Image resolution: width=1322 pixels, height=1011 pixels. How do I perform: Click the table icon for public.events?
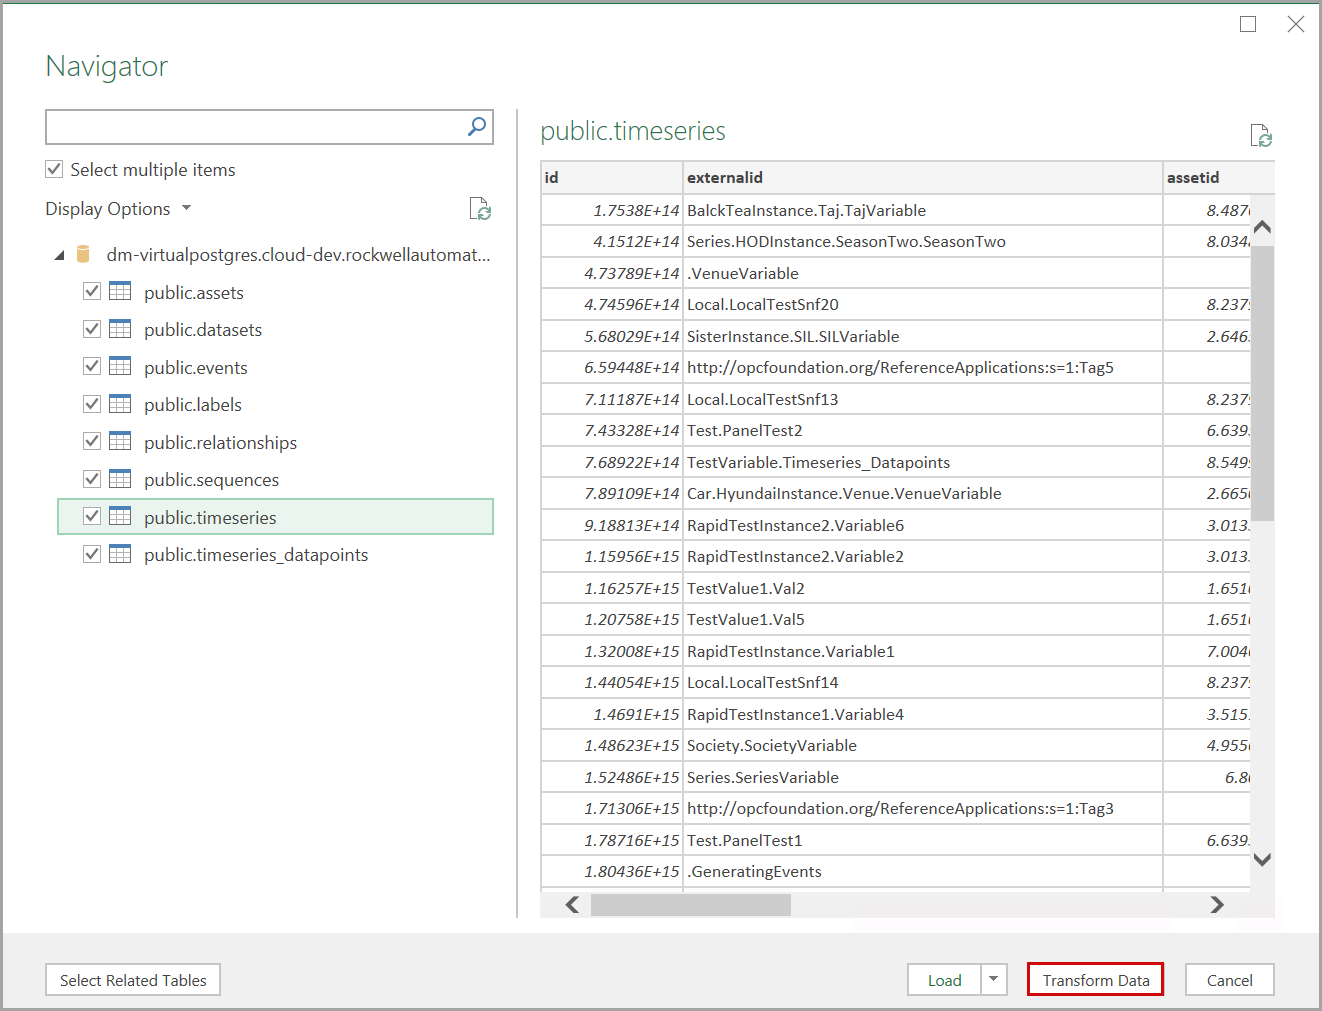tap(120, 367)
